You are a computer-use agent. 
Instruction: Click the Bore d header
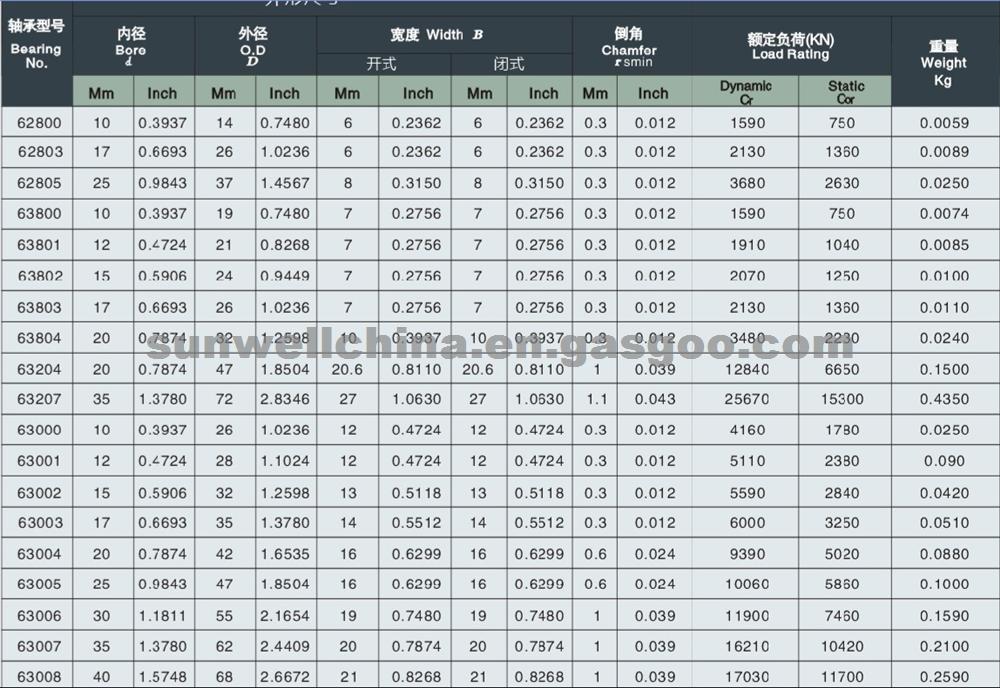tap(132, 46)
